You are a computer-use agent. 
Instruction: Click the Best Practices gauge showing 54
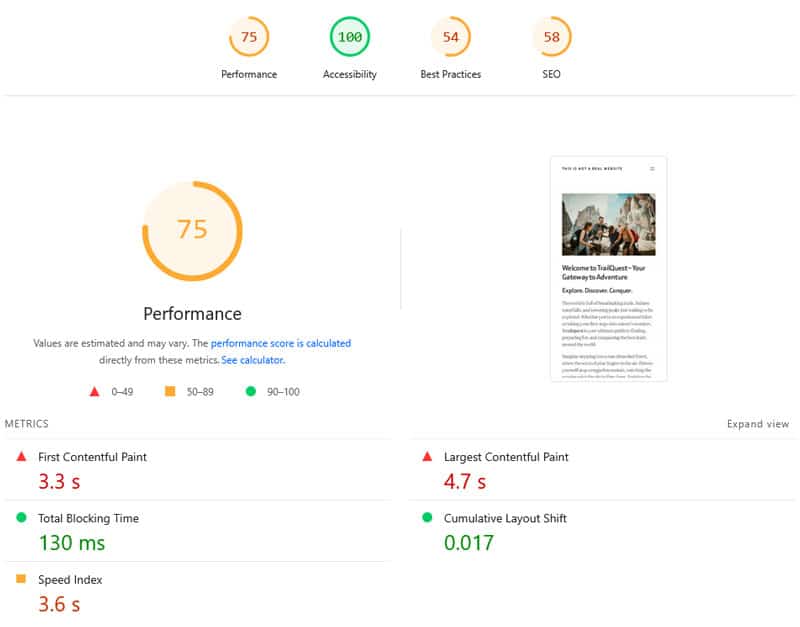[x=450, y=35]
